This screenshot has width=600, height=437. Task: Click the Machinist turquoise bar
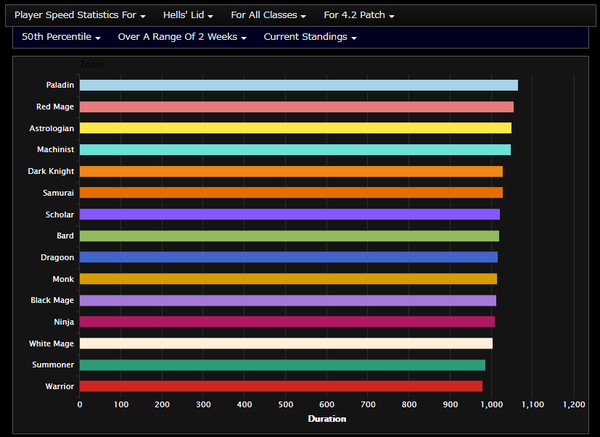point(295,150)
